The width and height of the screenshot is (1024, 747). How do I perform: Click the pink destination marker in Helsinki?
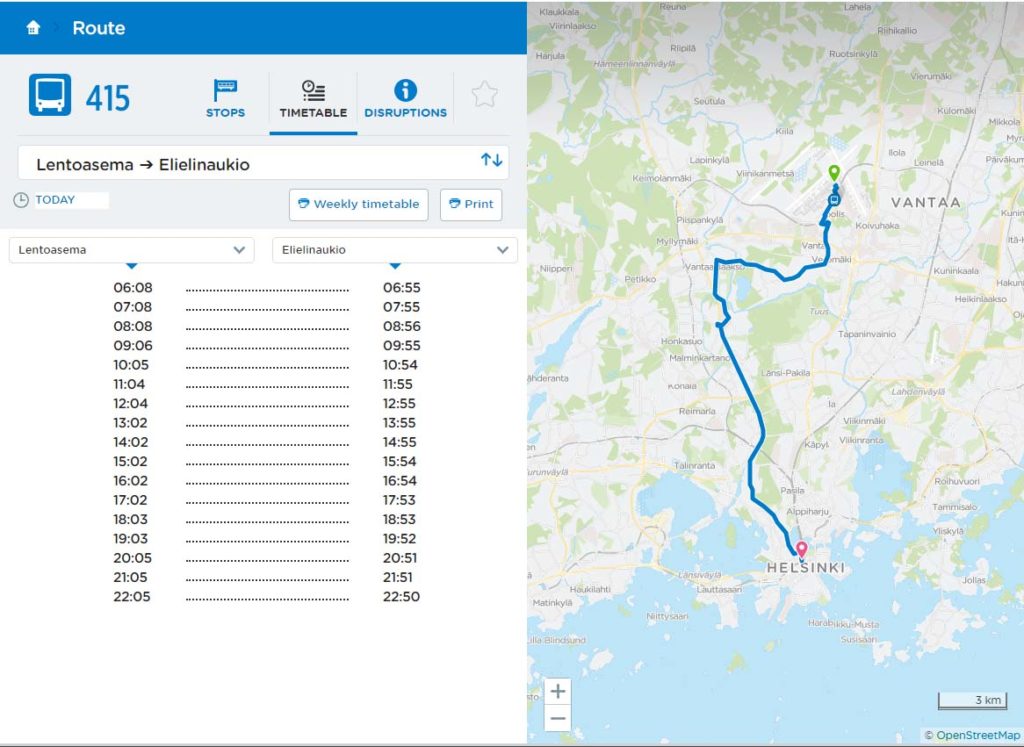(x=800, y=549)
